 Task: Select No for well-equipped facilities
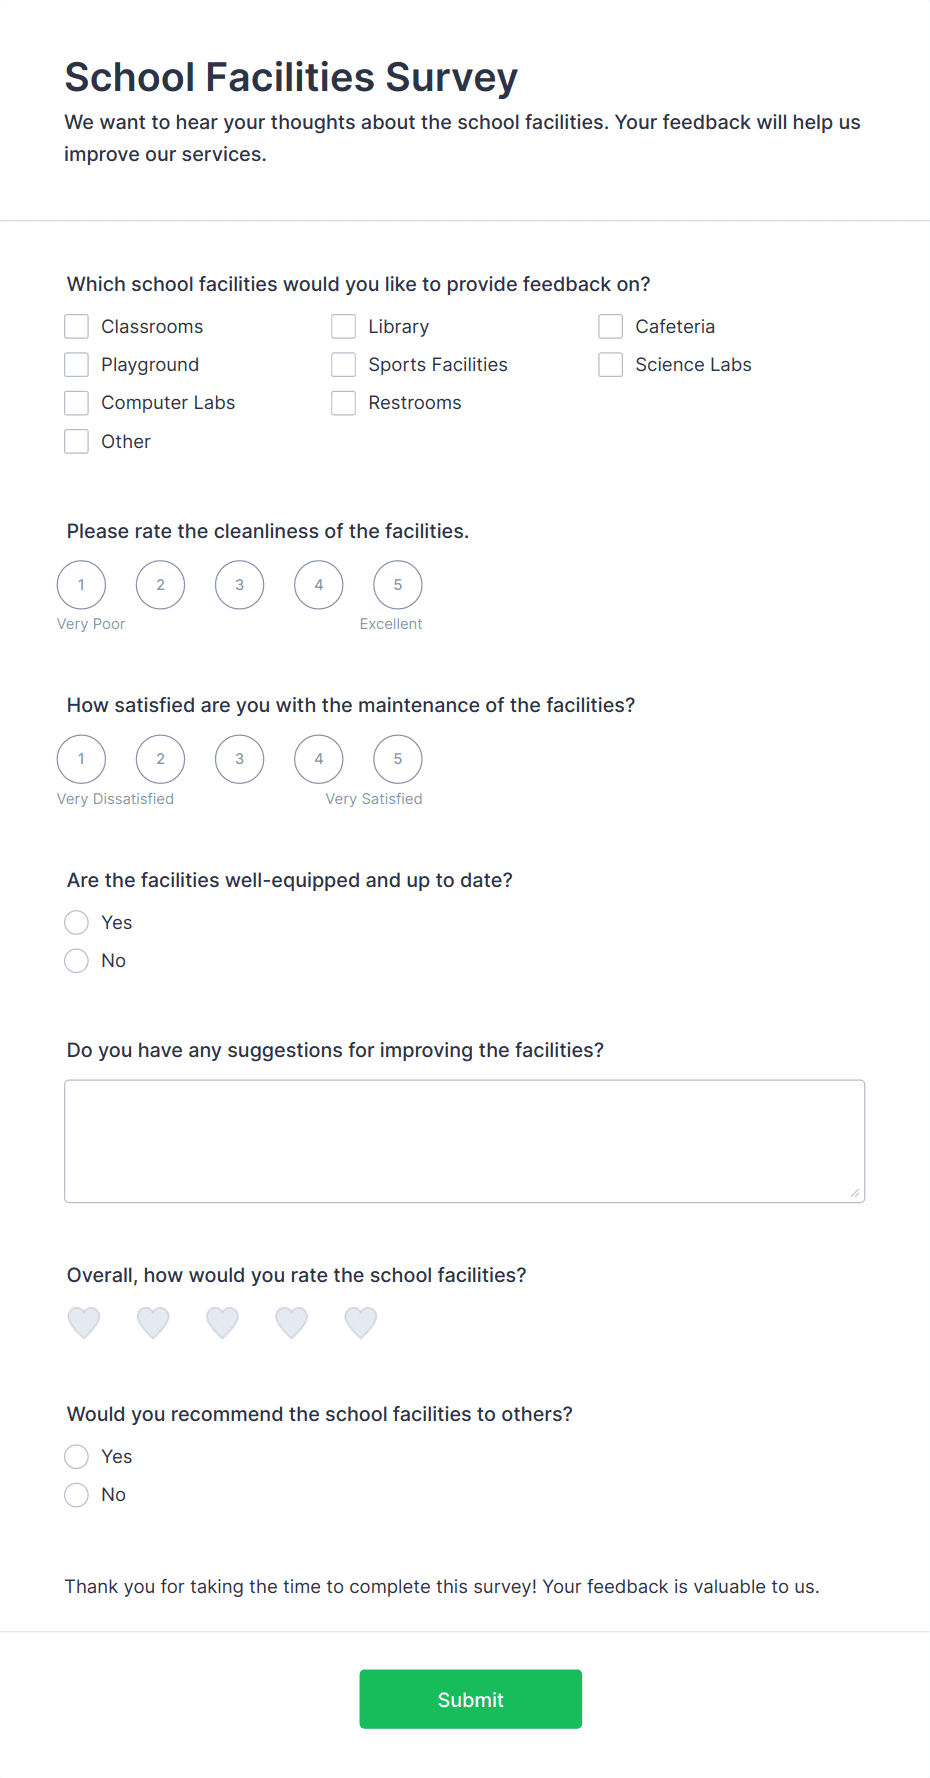76,960
